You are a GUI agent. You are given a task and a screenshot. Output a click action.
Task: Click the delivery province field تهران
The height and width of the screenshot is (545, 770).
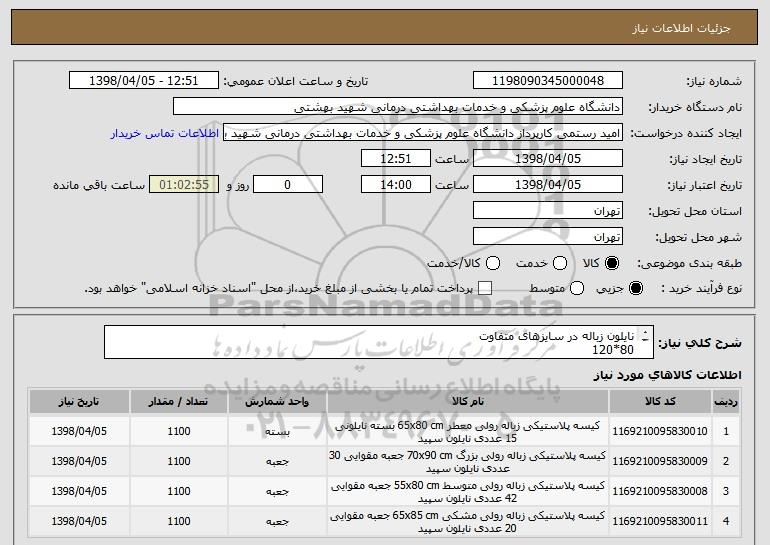point(548,211)
